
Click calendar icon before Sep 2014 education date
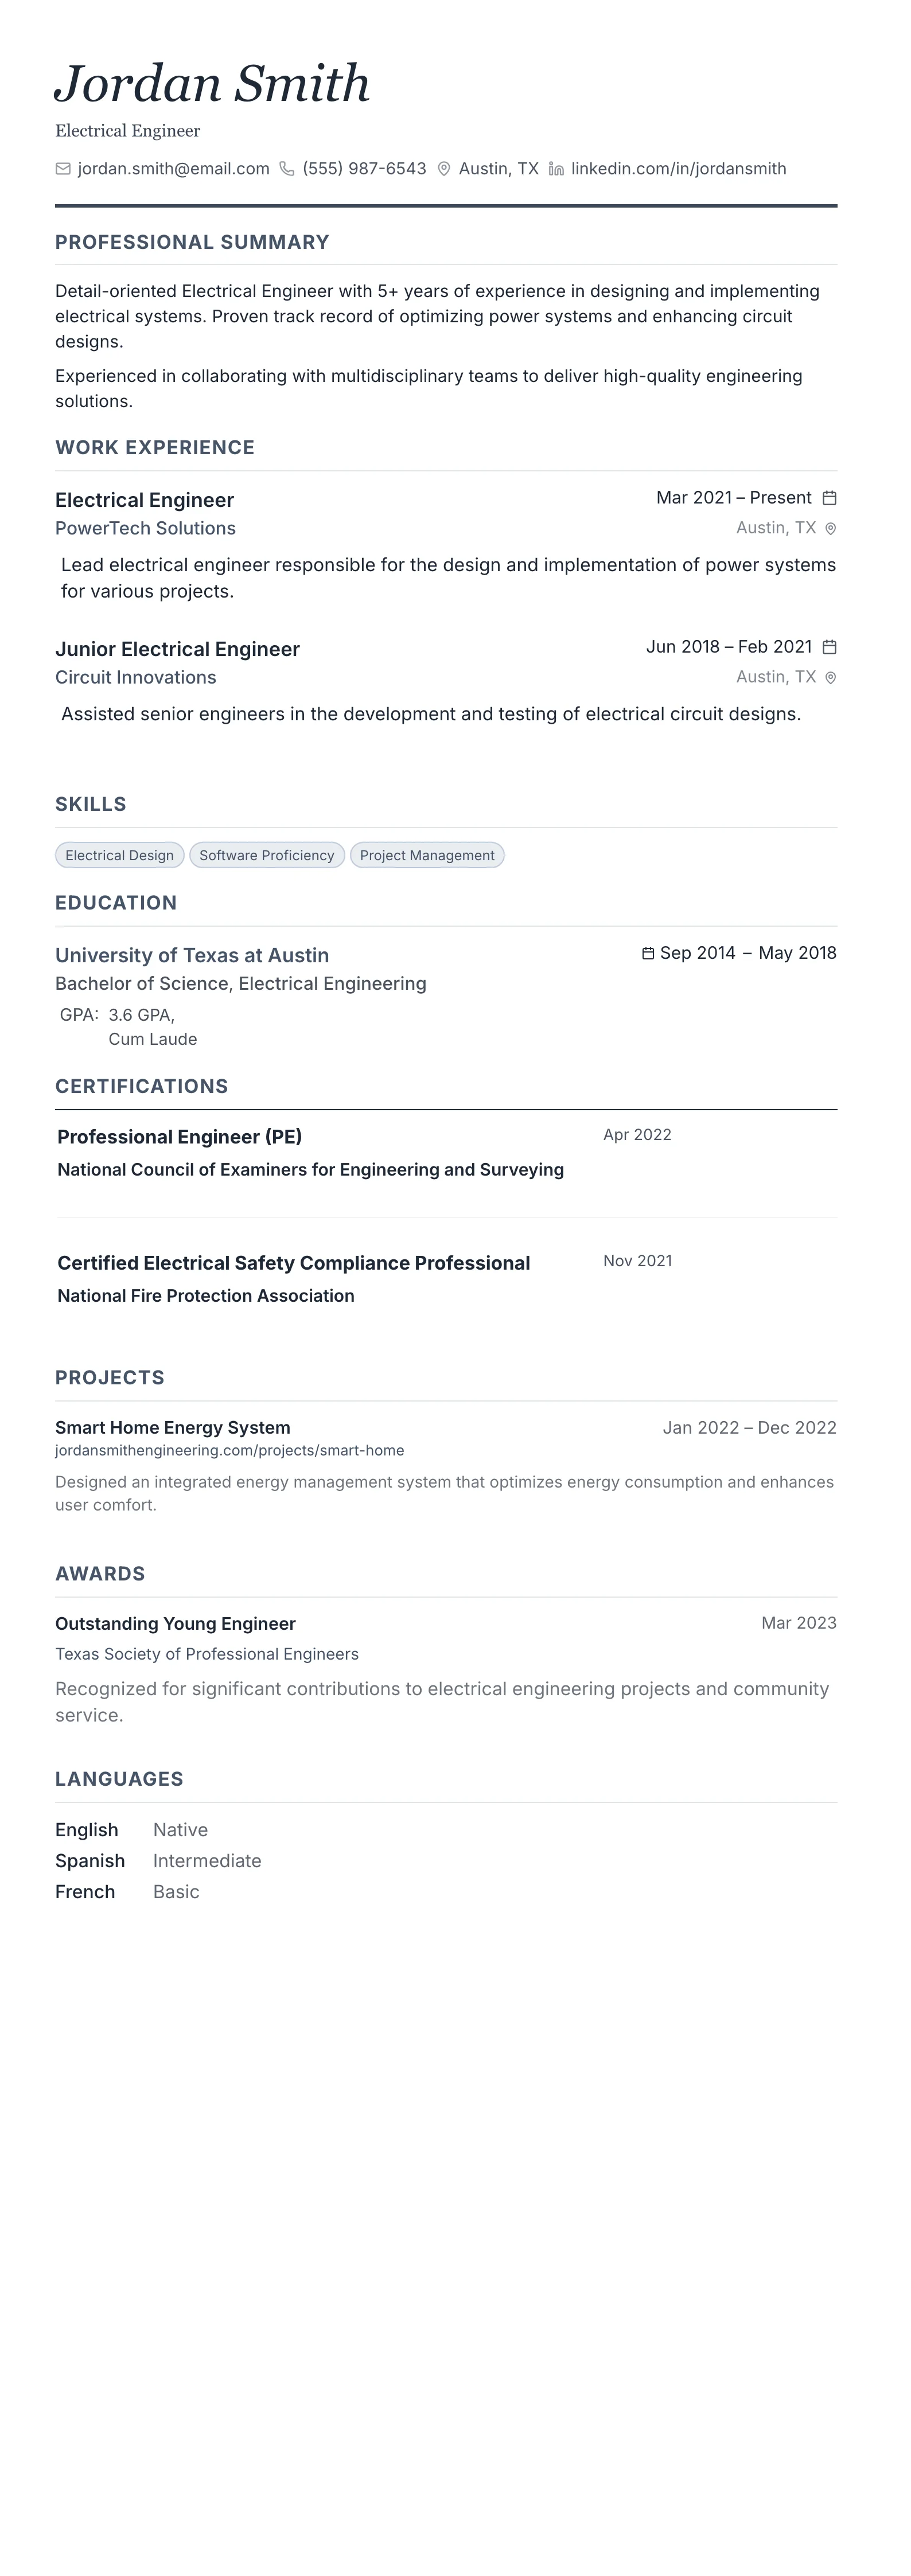(x=648, y=953)
